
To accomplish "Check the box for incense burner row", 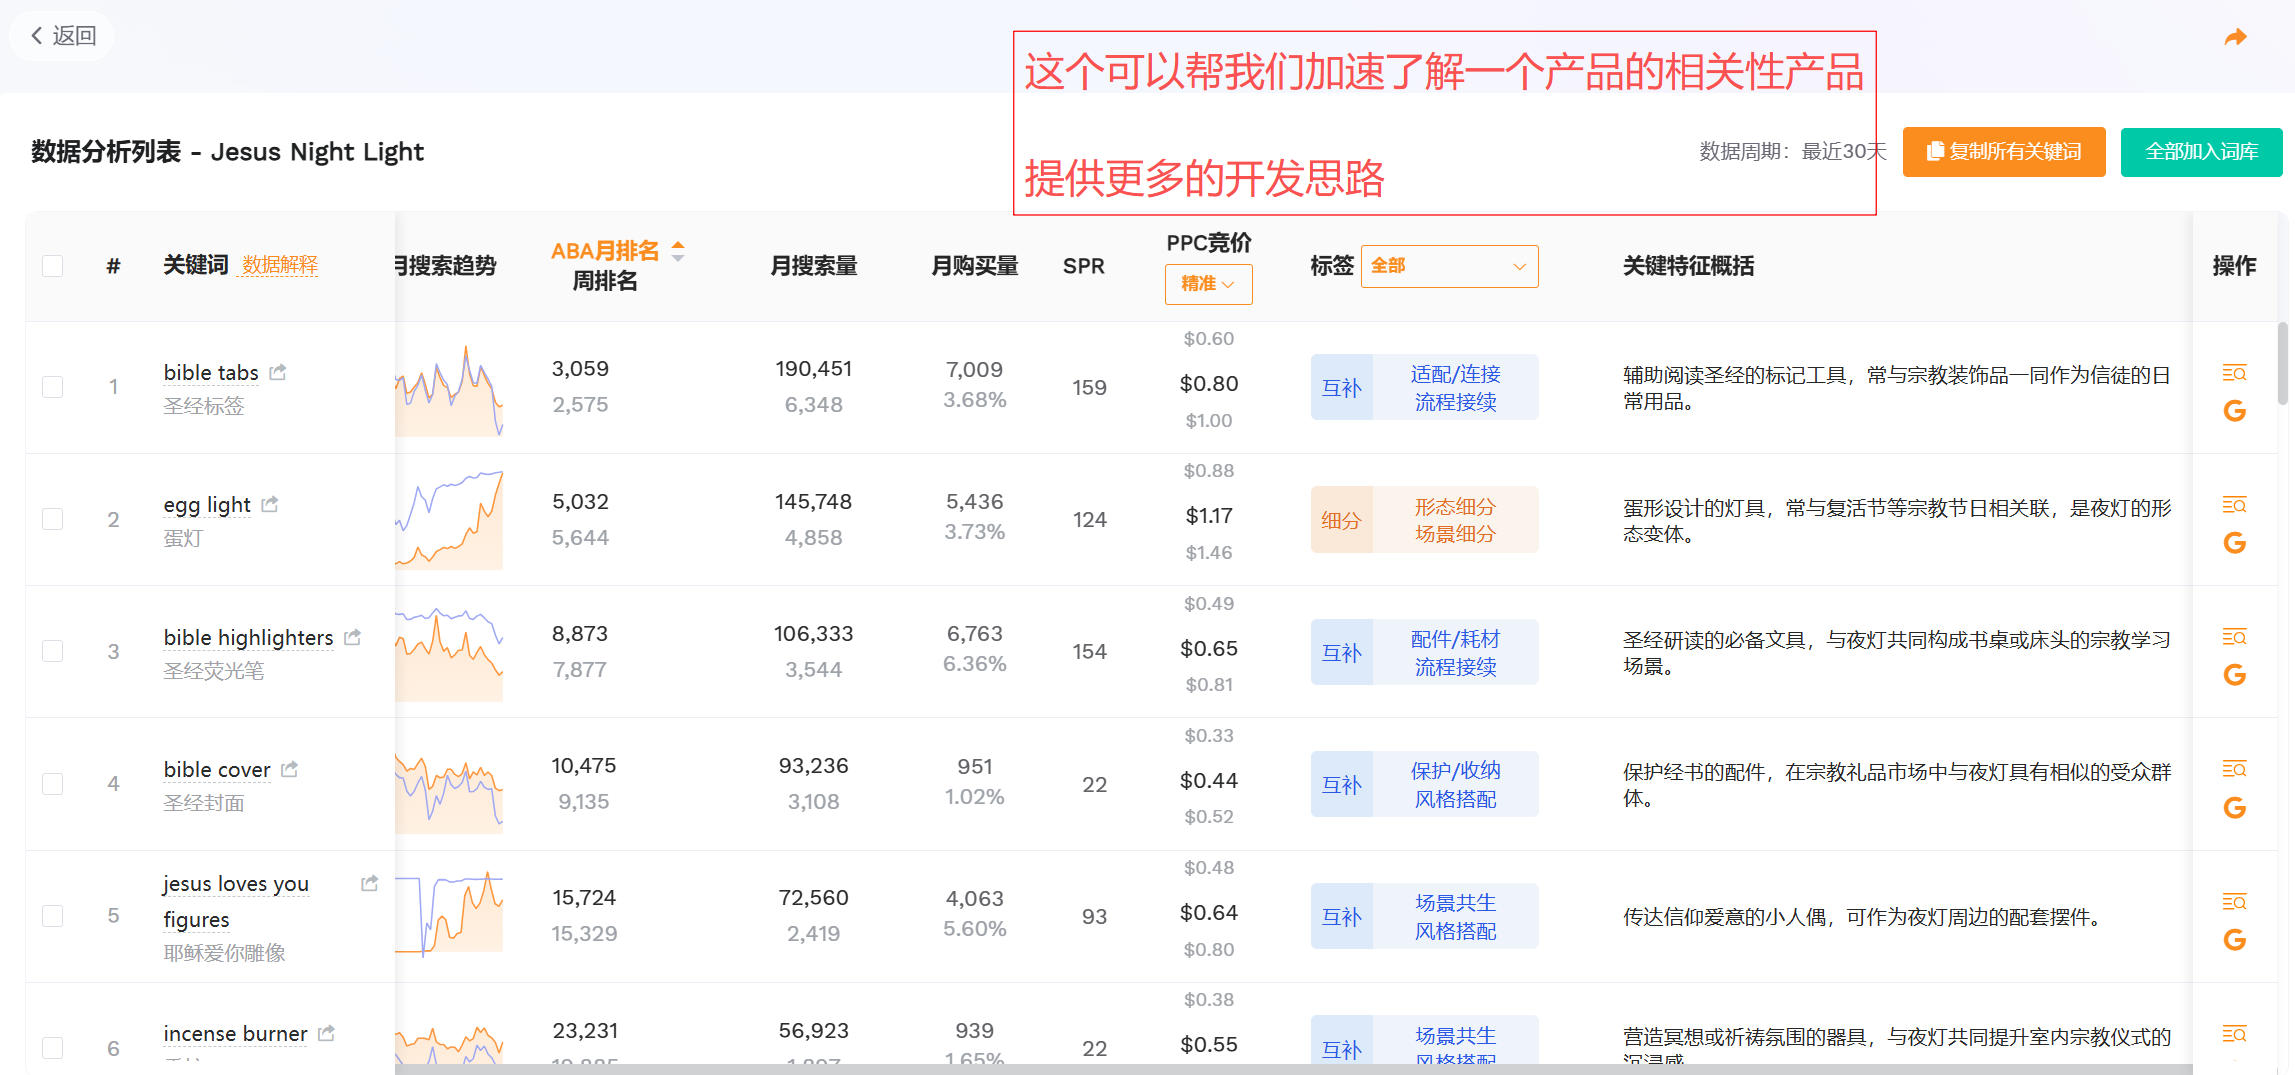I will 53,1047.
